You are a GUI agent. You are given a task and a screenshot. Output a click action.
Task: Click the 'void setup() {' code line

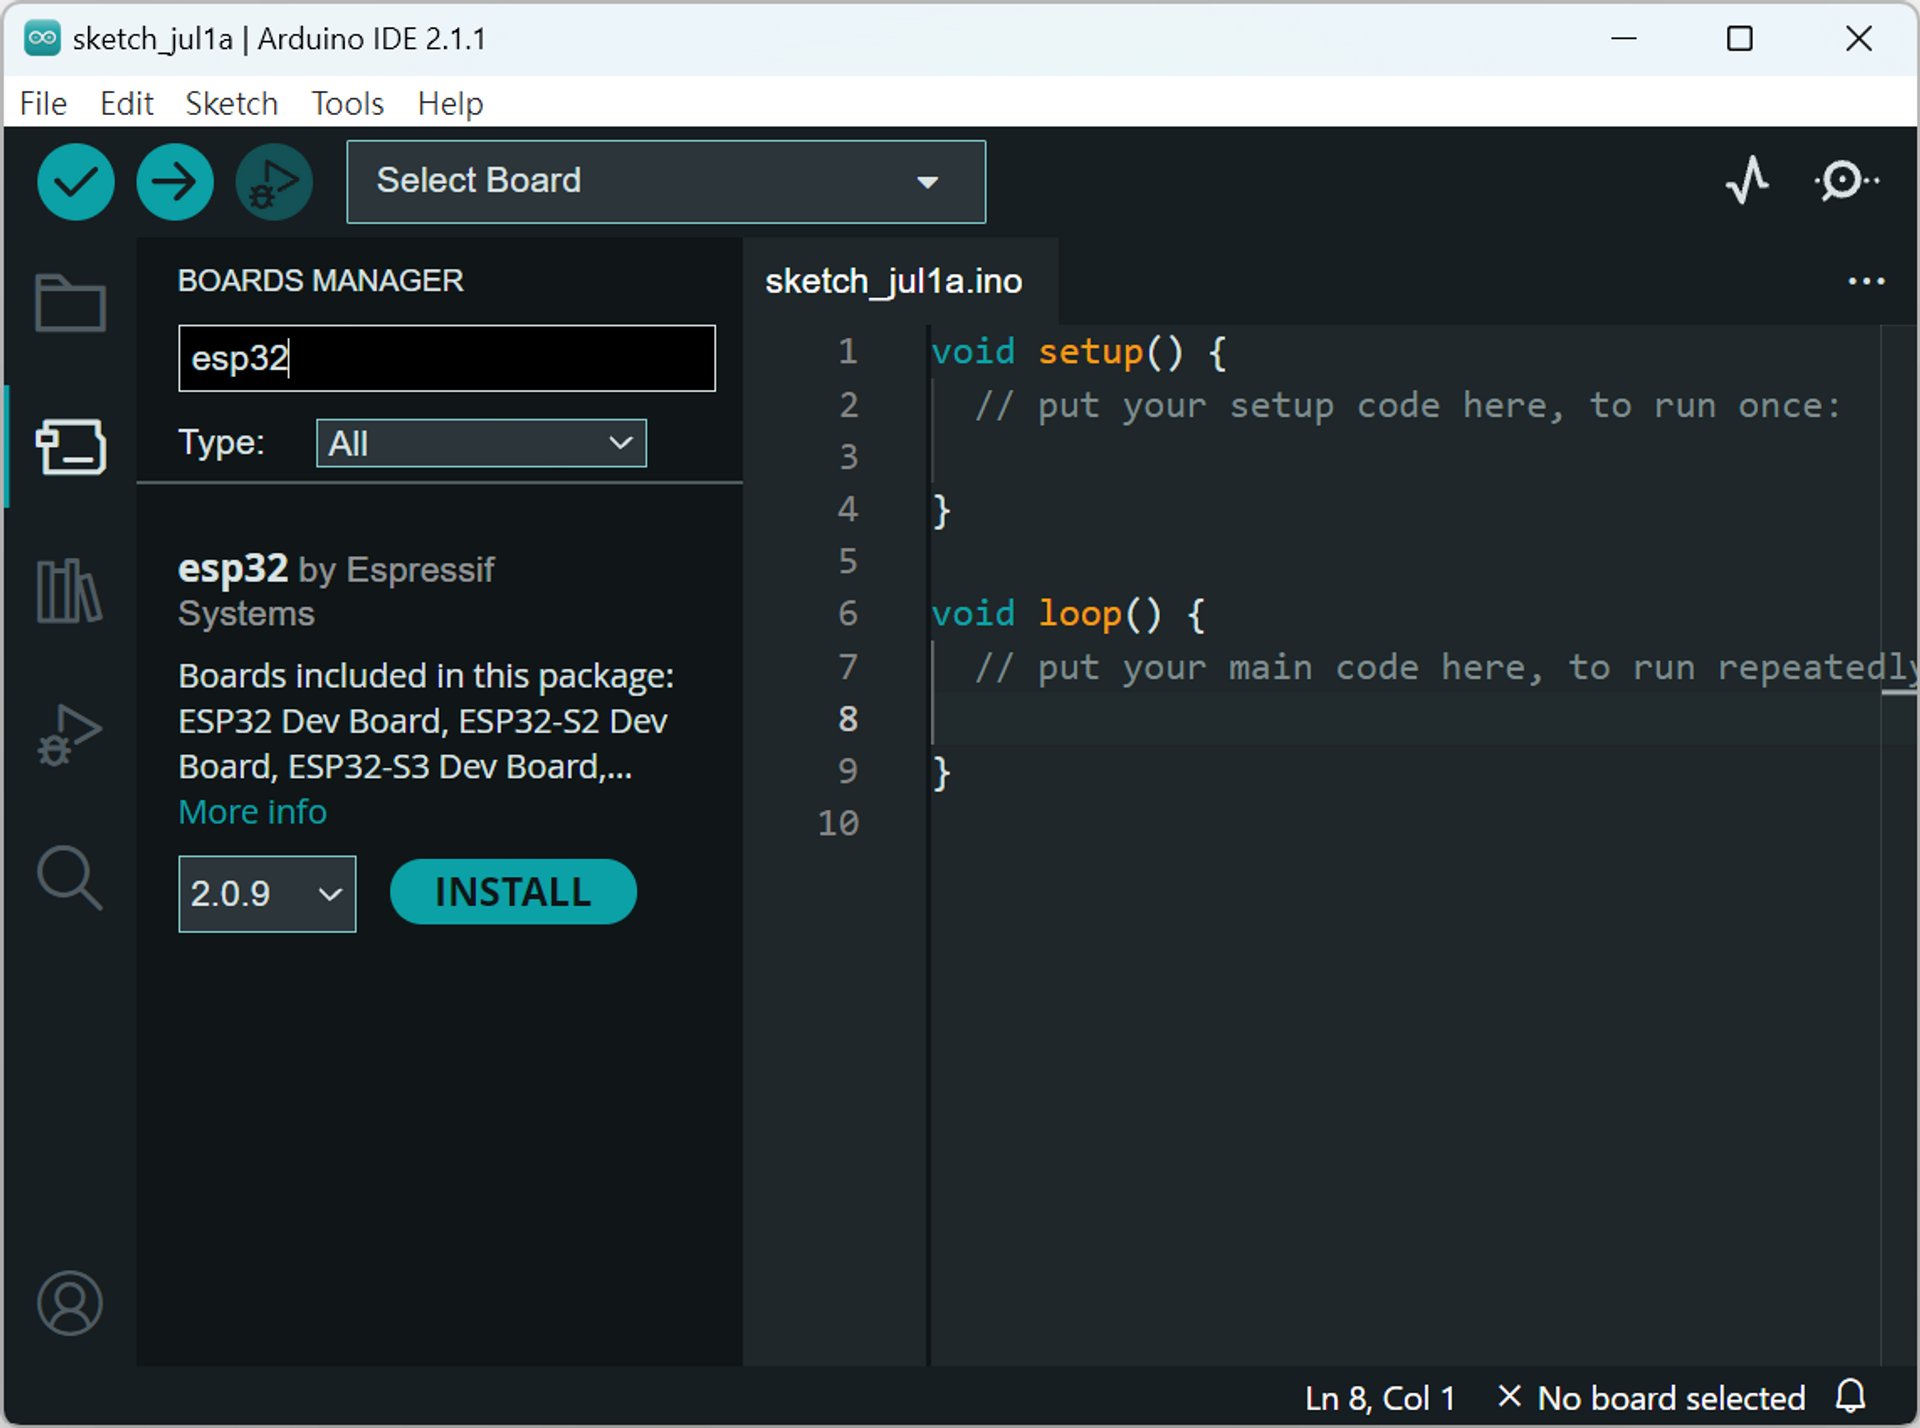click(1078, 352)
